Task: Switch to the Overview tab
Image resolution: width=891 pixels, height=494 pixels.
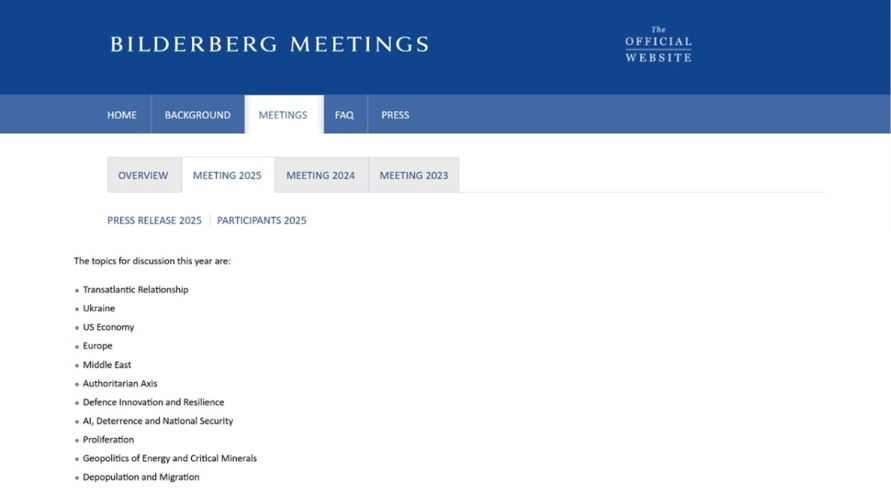Action: click(x=143, y=176)
